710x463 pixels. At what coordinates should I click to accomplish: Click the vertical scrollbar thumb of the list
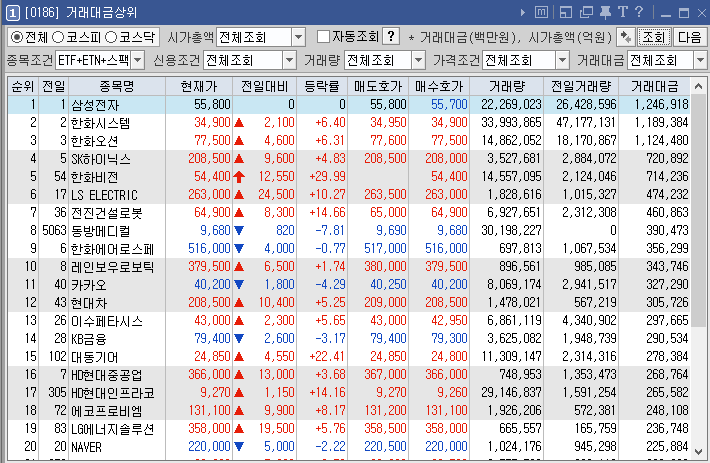tap(698, 208)
